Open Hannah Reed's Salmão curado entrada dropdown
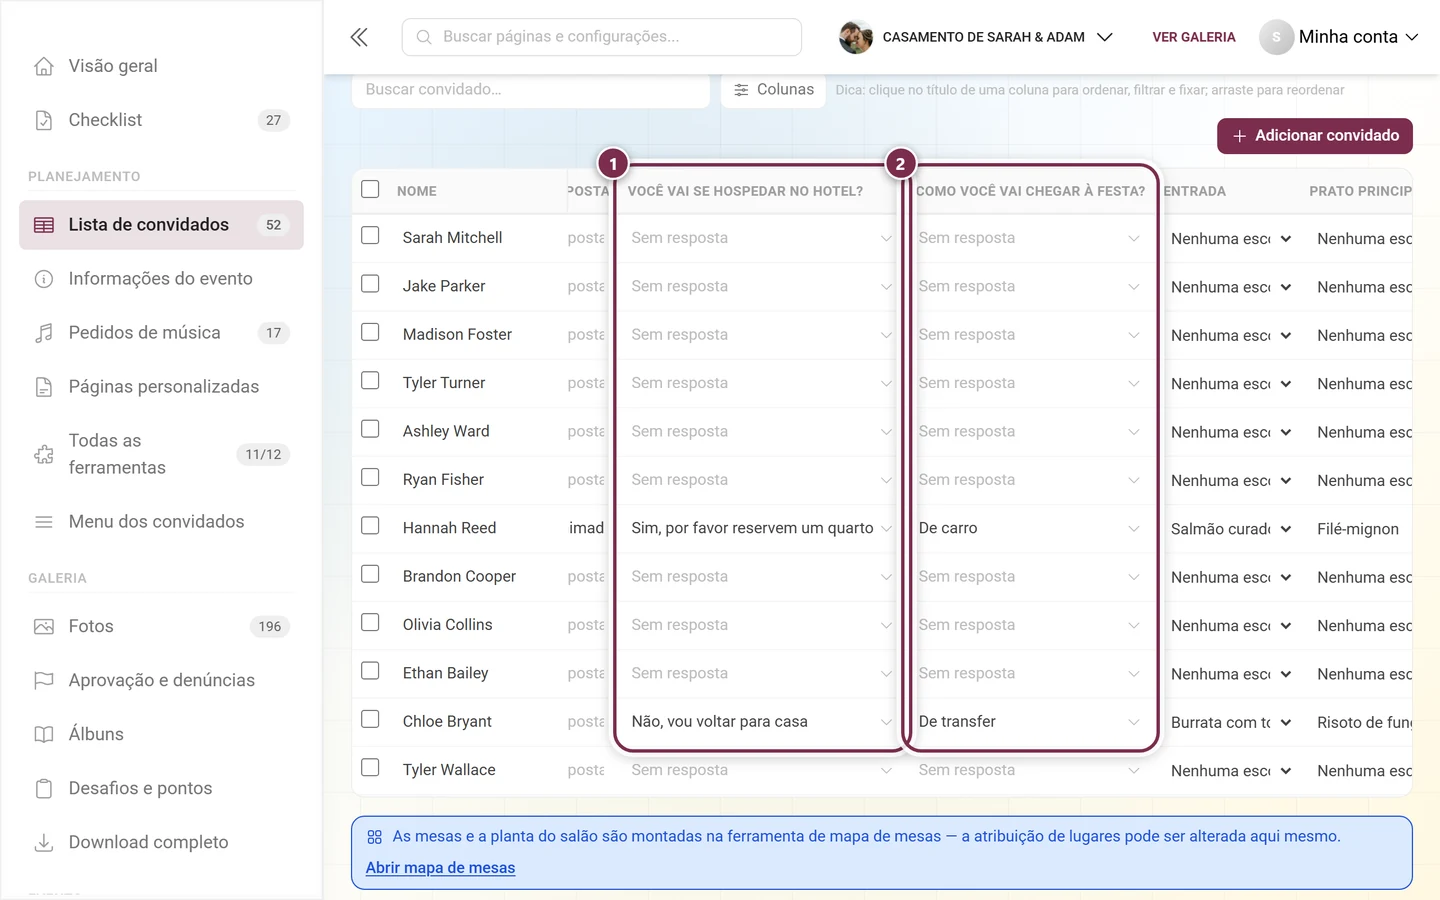Viewport: 1440px width, 900px height. pos(1231,529)
